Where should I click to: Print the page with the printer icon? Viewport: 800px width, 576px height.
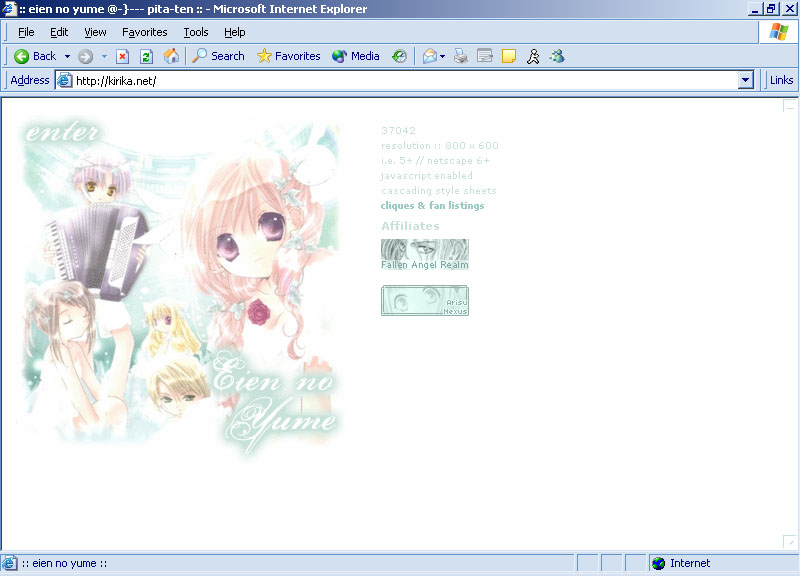pos(460,56)
